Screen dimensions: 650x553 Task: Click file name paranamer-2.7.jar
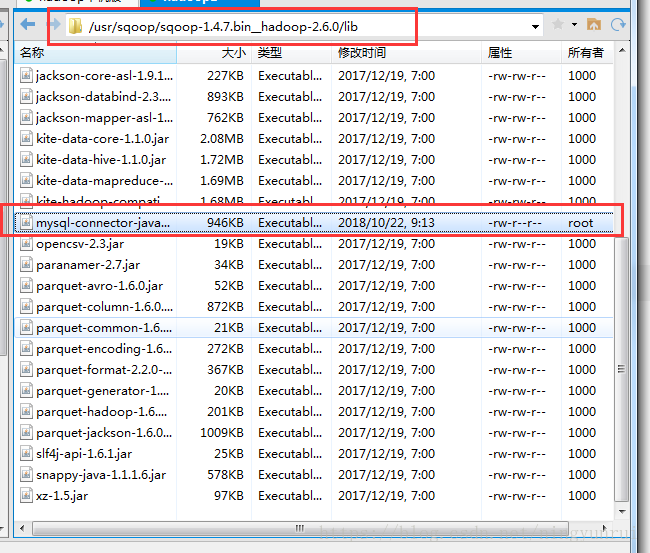[88, 265]
